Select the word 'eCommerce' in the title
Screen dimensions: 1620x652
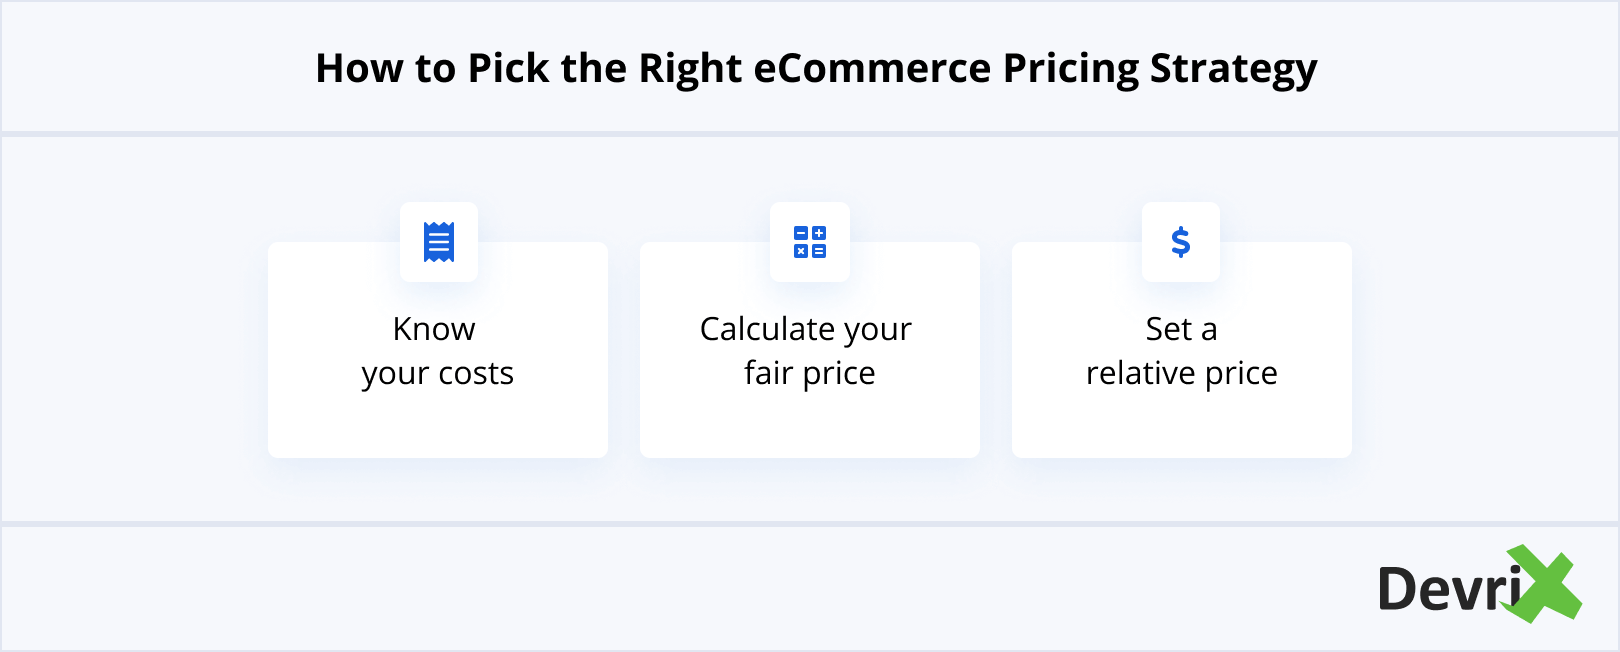(871, 68)
